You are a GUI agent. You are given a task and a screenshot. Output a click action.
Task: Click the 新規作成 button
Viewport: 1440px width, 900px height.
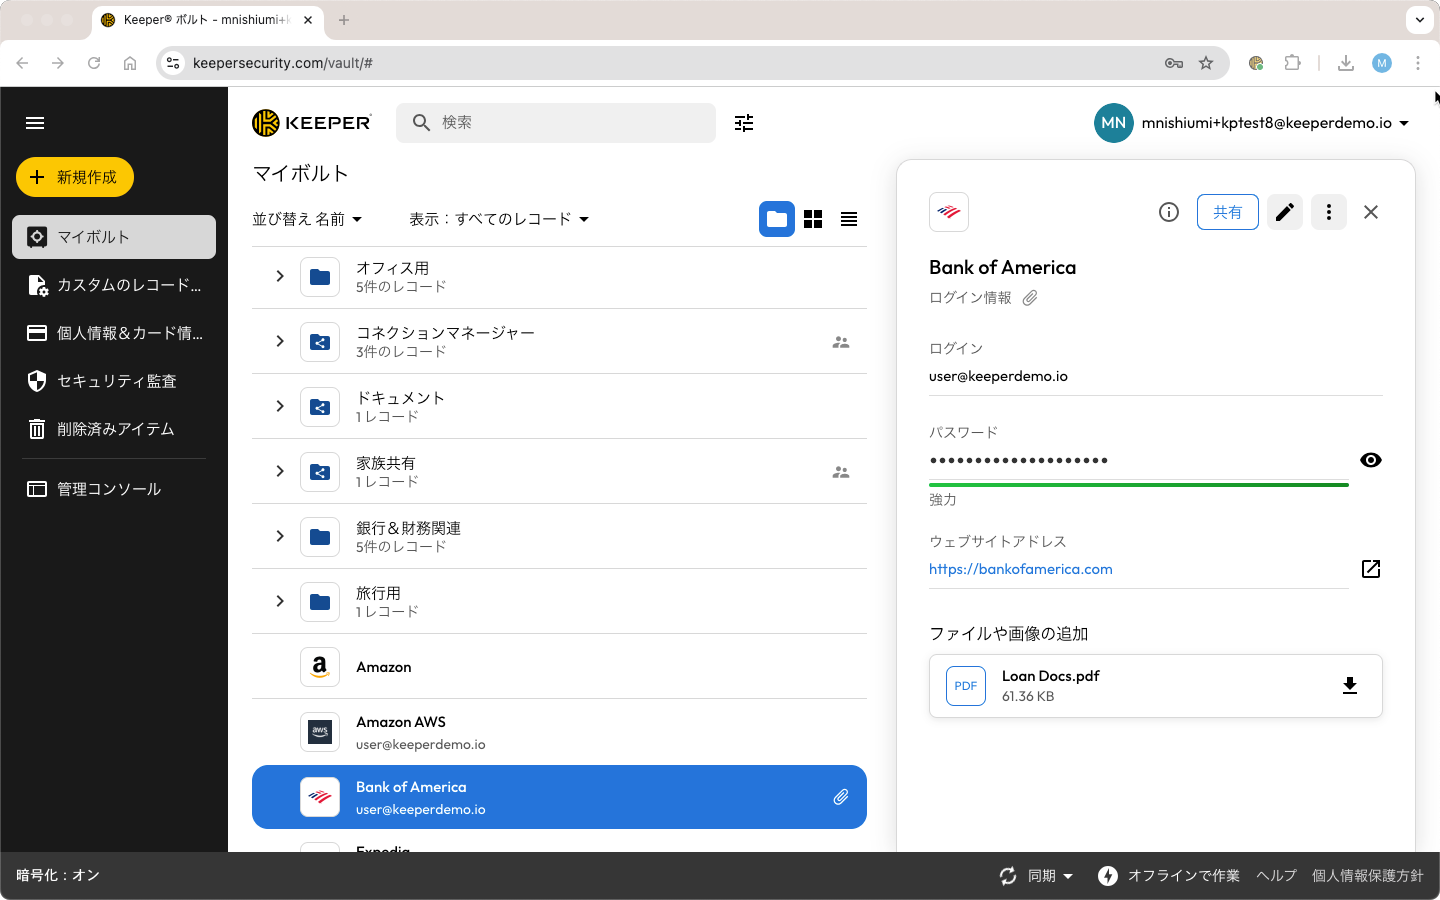pyautogui.click(x=75, y=177)
